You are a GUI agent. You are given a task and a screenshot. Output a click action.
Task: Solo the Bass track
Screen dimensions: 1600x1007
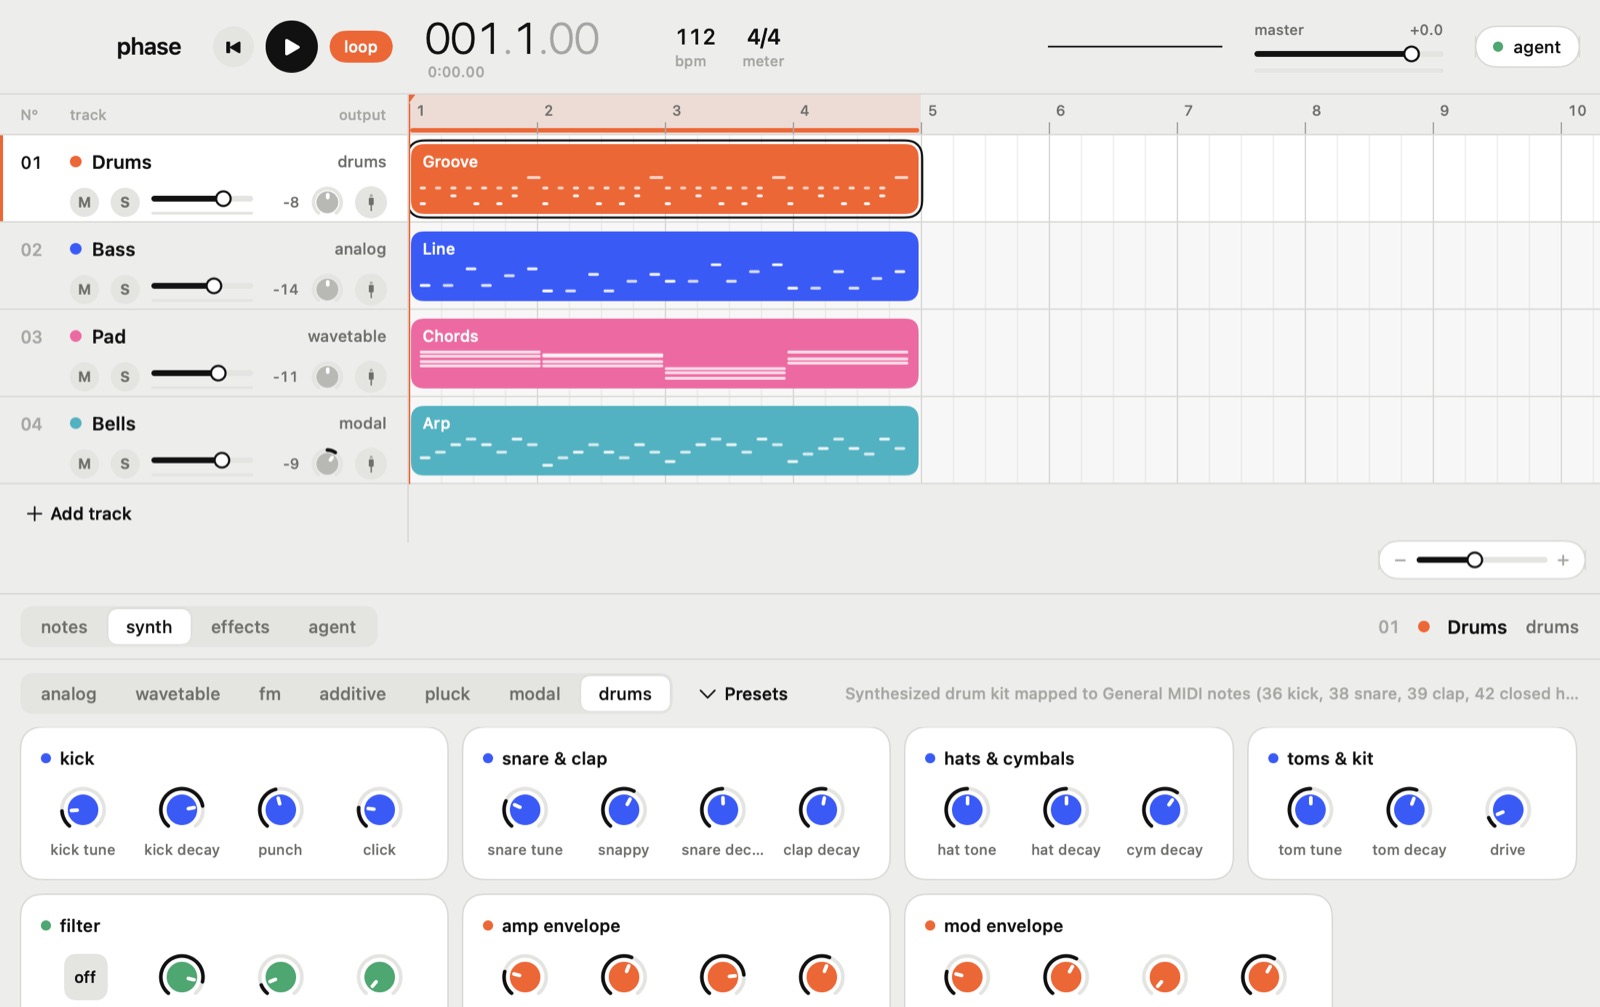pos(124,289)
